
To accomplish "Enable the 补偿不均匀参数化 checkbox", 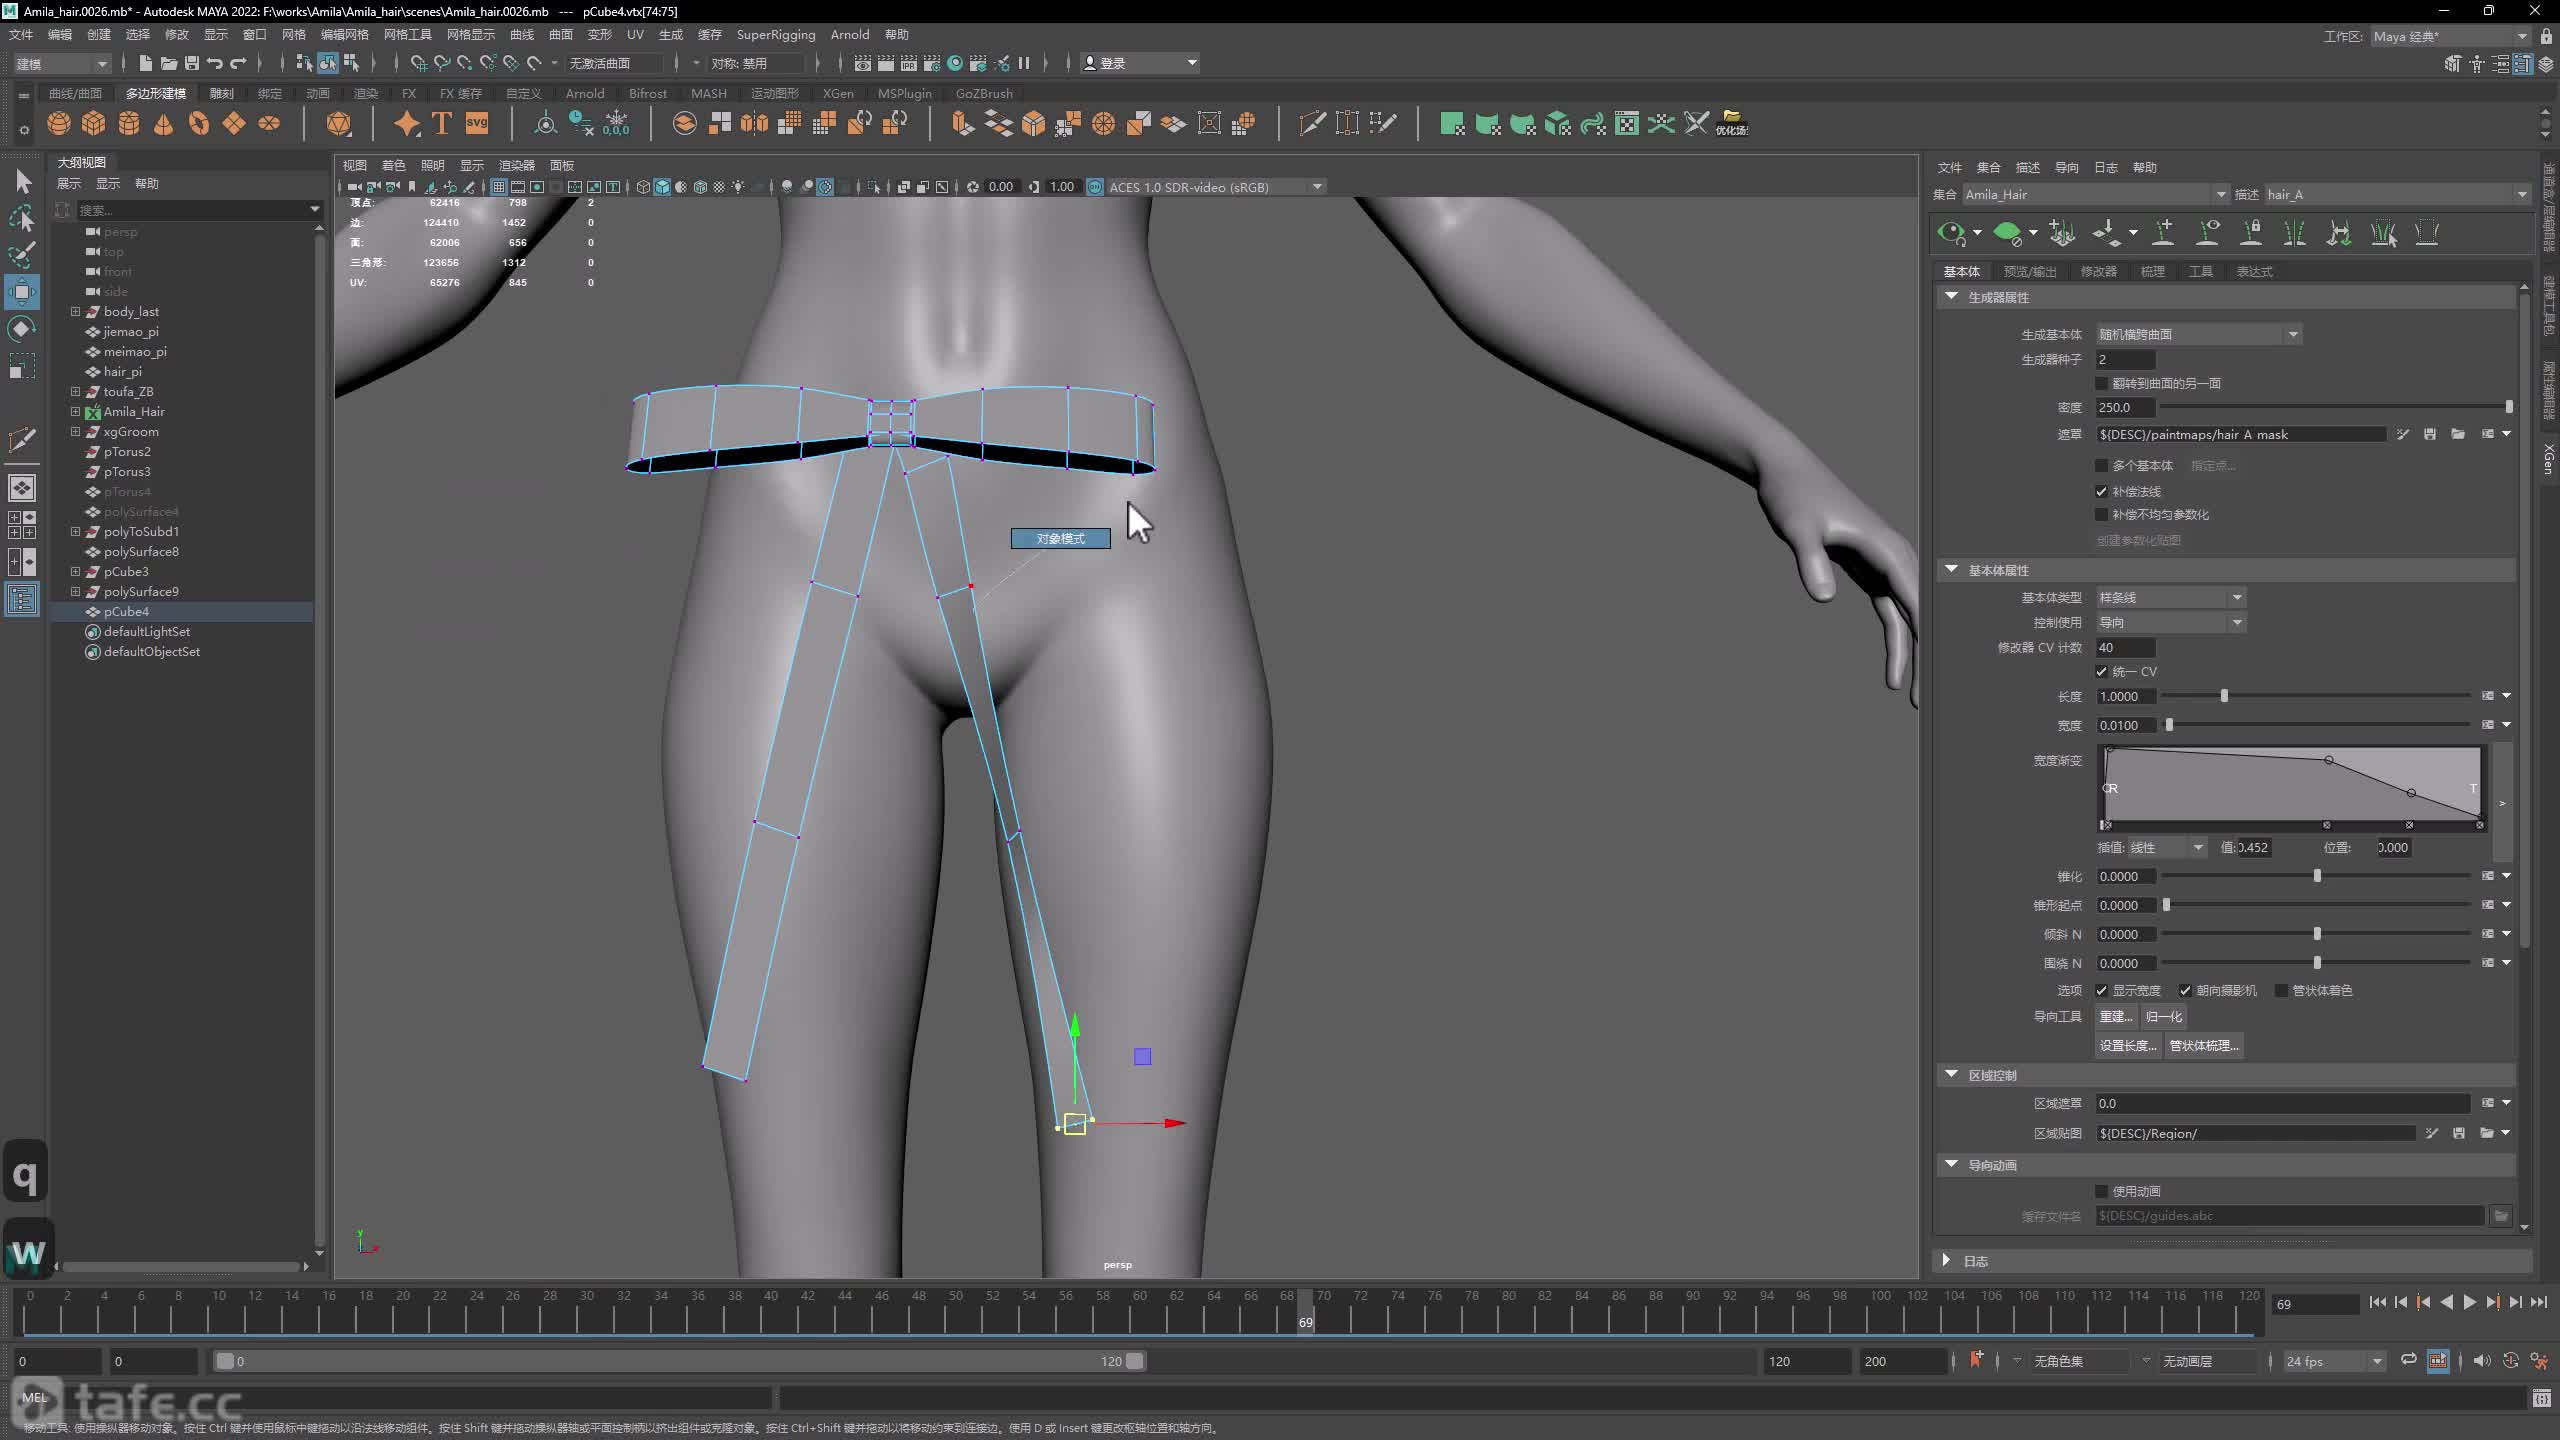I will 2101,515.
